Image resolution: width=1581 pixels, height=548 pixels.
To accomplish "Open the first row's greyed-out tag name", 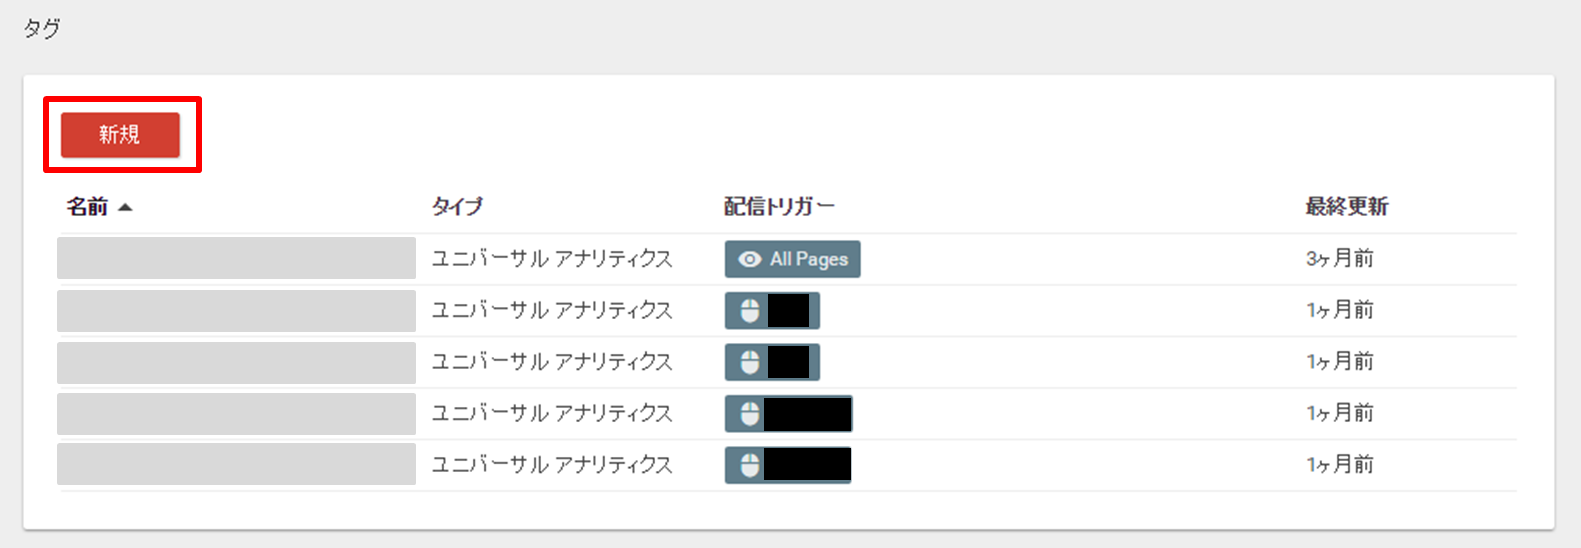I will click(236, 258).
